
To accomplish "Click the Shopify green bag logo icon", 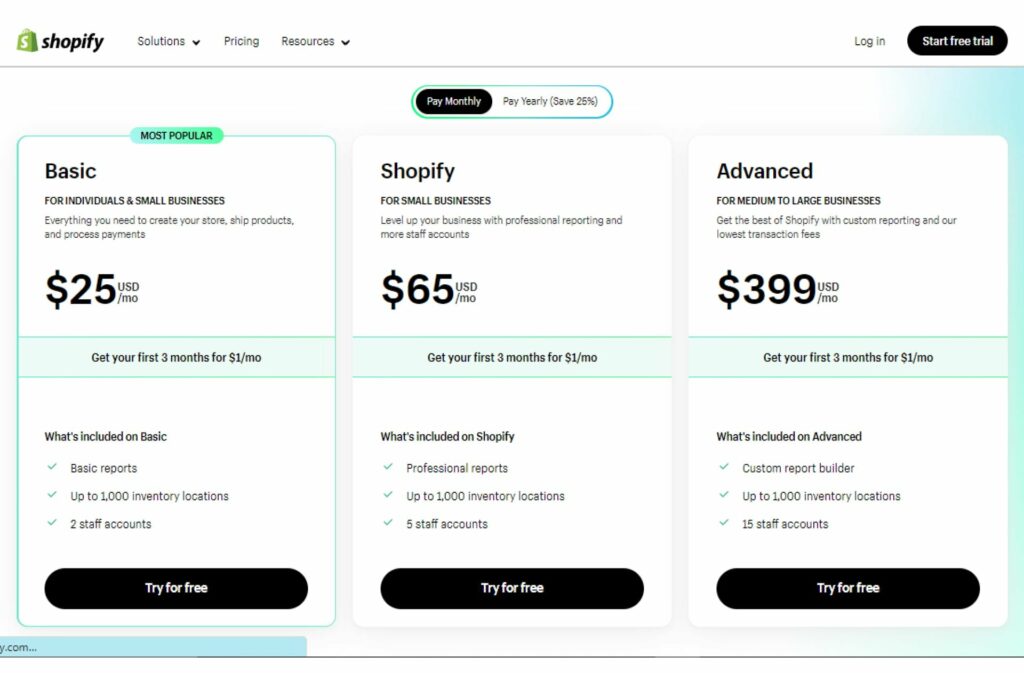I will [24, 41].
